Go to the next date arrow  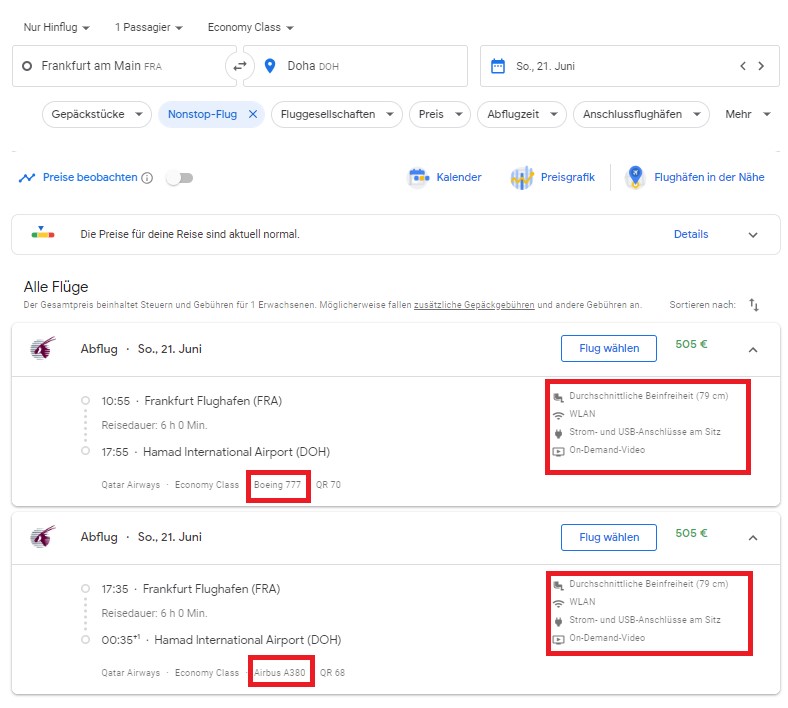(761, 66)
